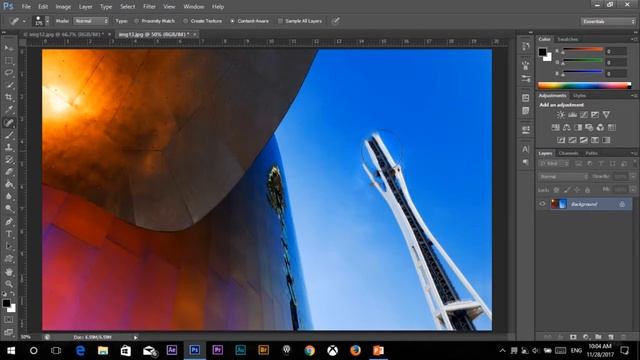
Task: Select the Horizontal Type tool
Action: pos(9,234)
